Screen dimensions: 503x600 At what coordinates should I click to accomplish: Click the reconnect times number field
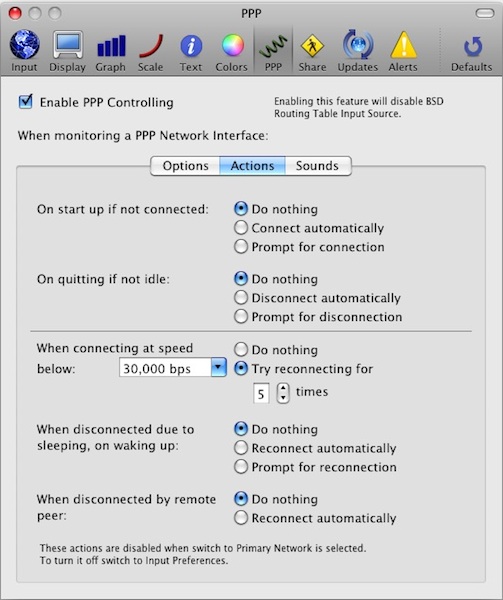(261, 393)
